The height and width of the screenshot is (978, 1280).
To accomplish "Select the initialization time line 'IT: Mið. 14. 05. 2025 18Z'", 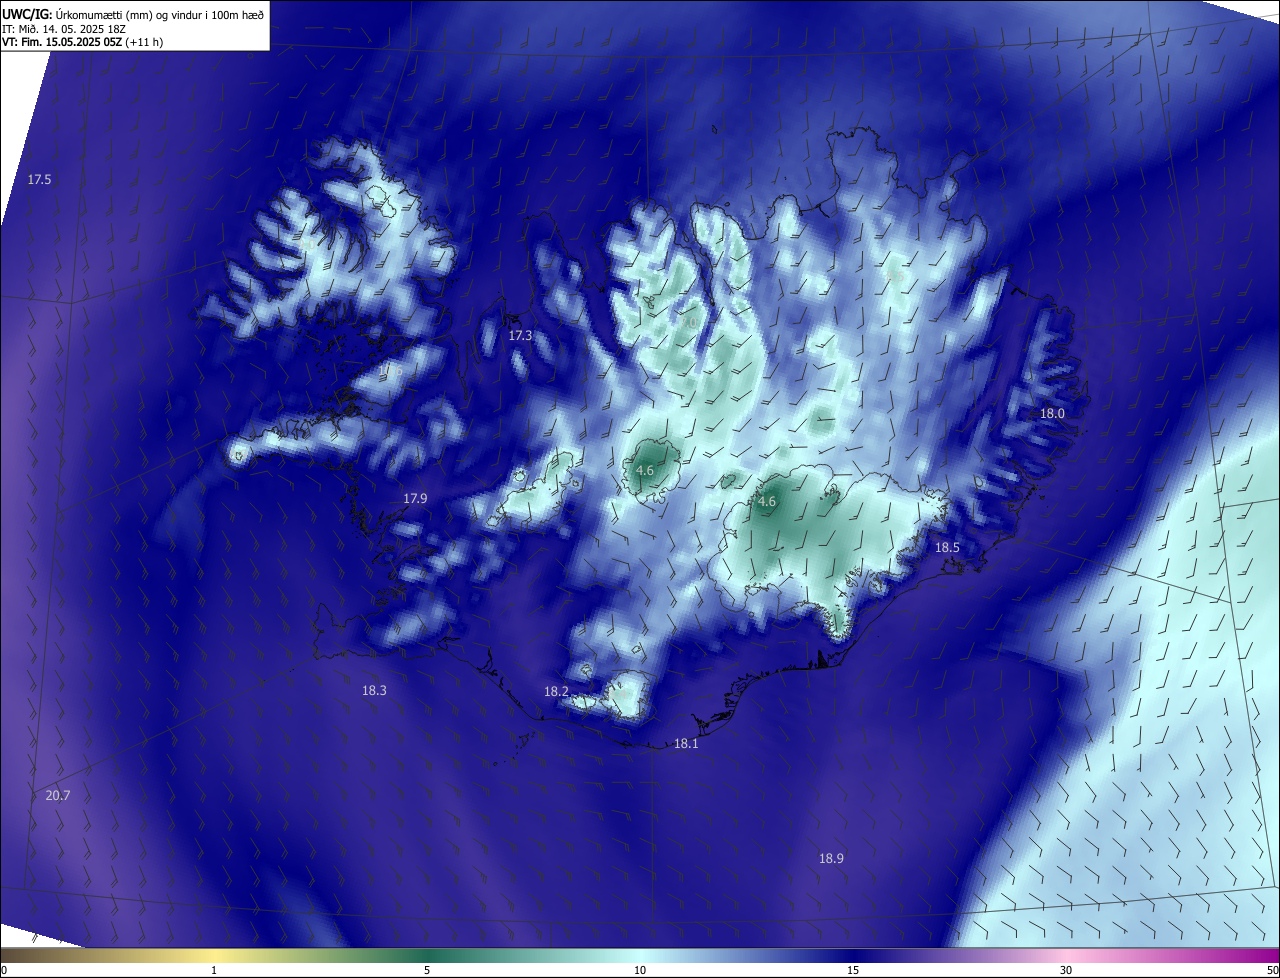I will 63,28.
